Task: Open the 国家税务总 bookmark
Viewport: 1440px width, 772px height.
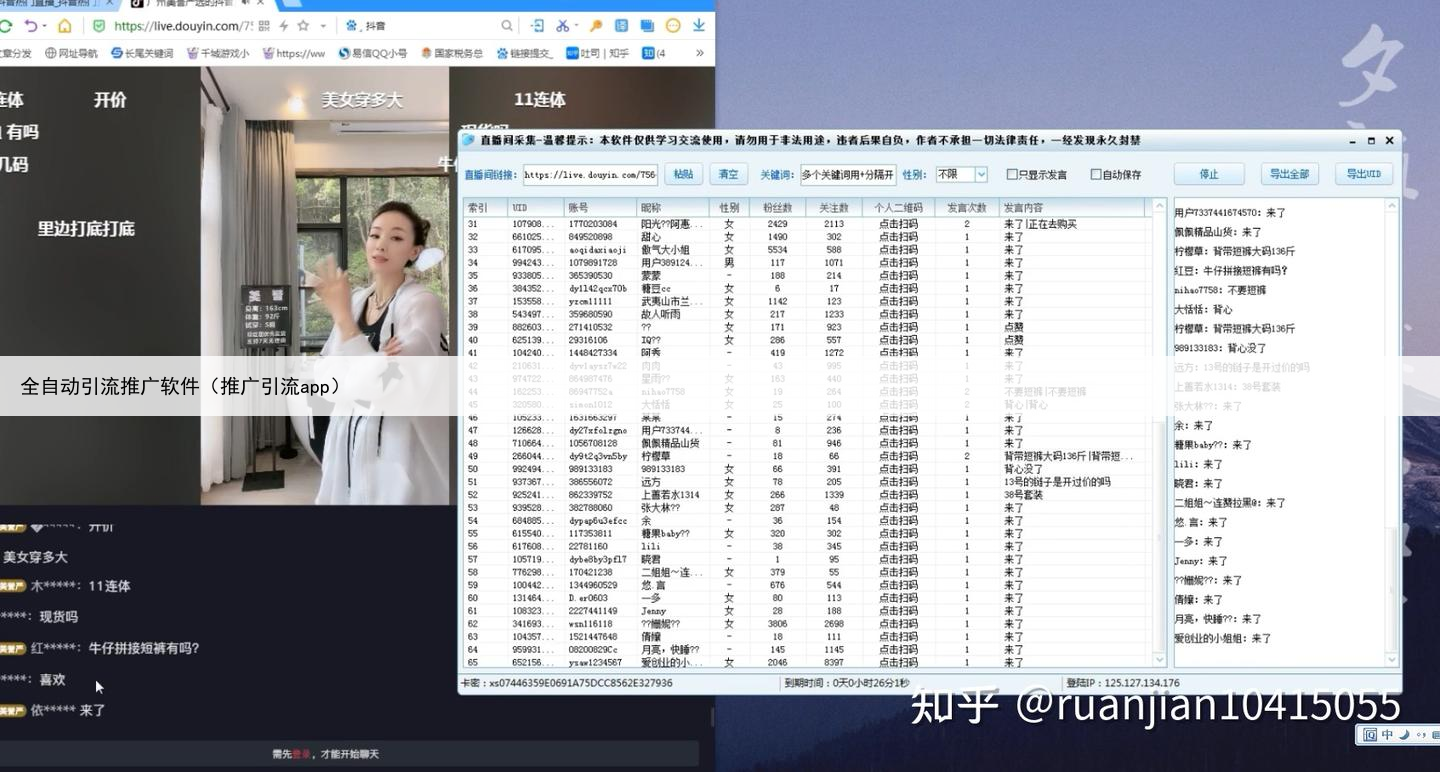Action: pyautogui.click(x=452, y=53)
